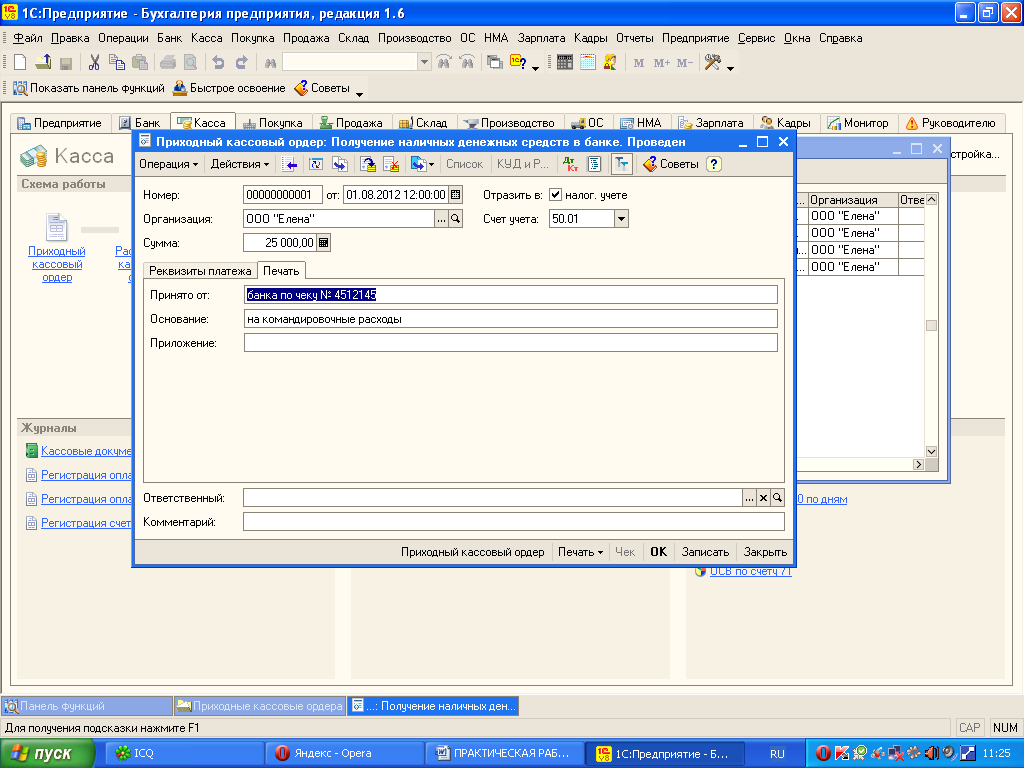Click the Основание input field

[x=511, y=319]
